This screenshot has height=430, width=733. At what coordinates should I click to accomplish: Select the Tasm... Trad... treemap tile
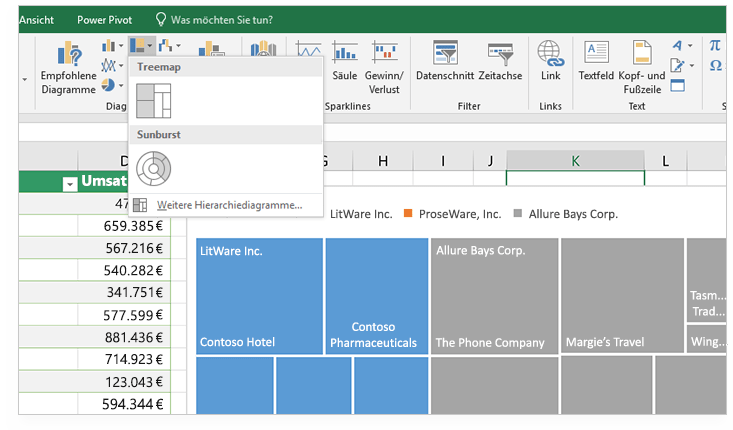tap(706, 280)
